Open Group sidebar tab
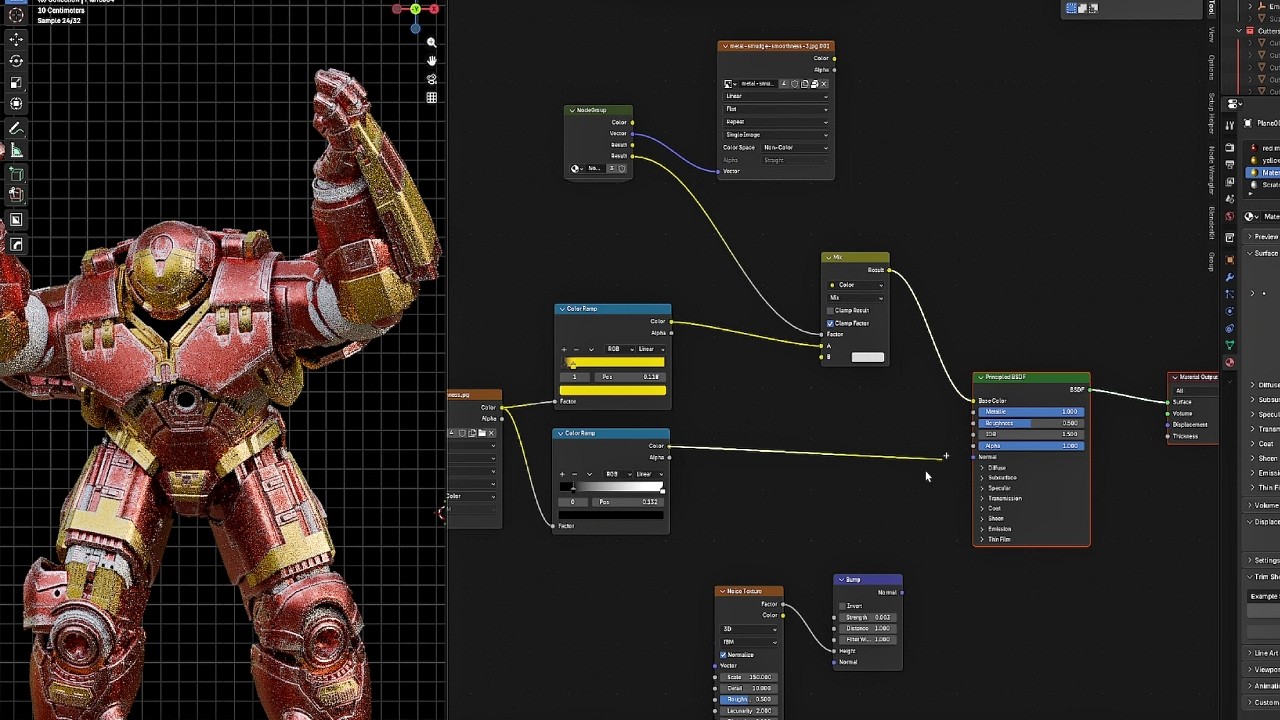1280x720 pixels. 1211,262
